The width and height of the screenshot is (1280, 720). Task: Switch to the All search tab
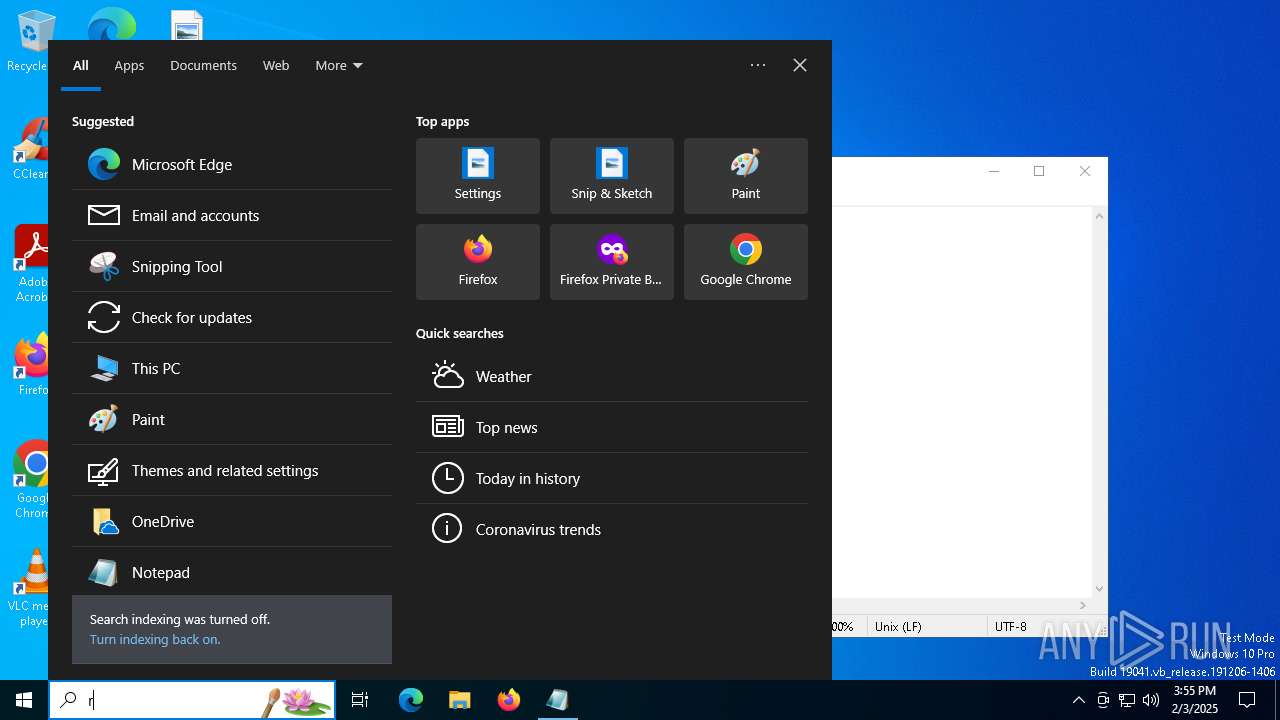(x=81, y=65)
